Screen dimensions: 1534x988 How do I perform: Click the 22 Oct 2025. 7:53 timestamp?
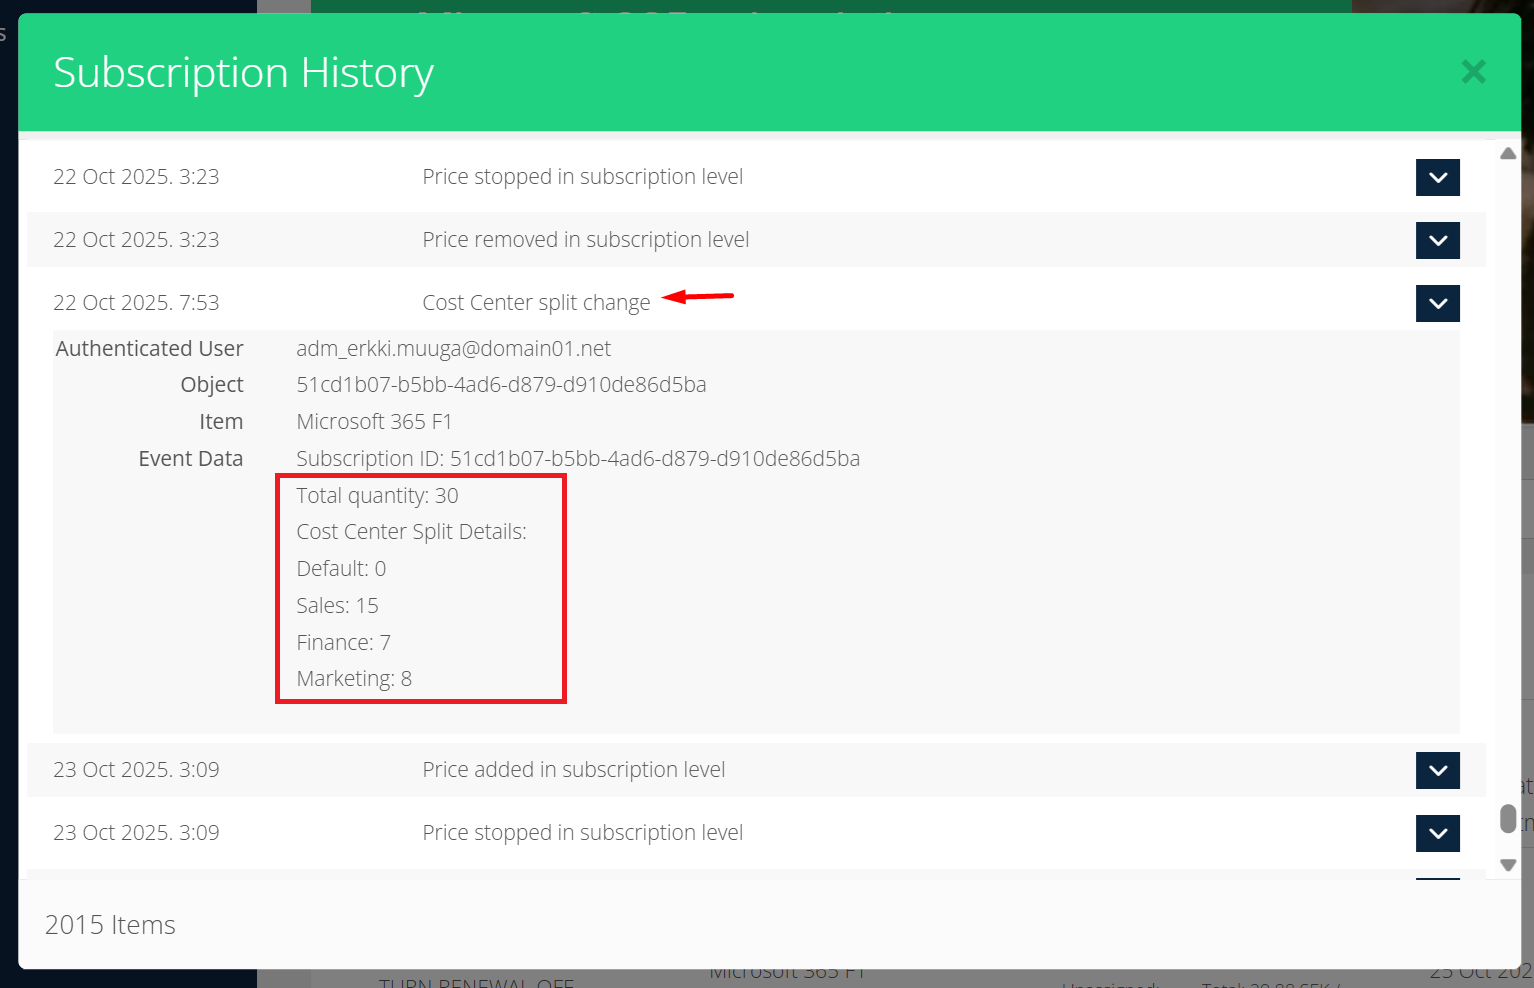(x=136, y=303)
